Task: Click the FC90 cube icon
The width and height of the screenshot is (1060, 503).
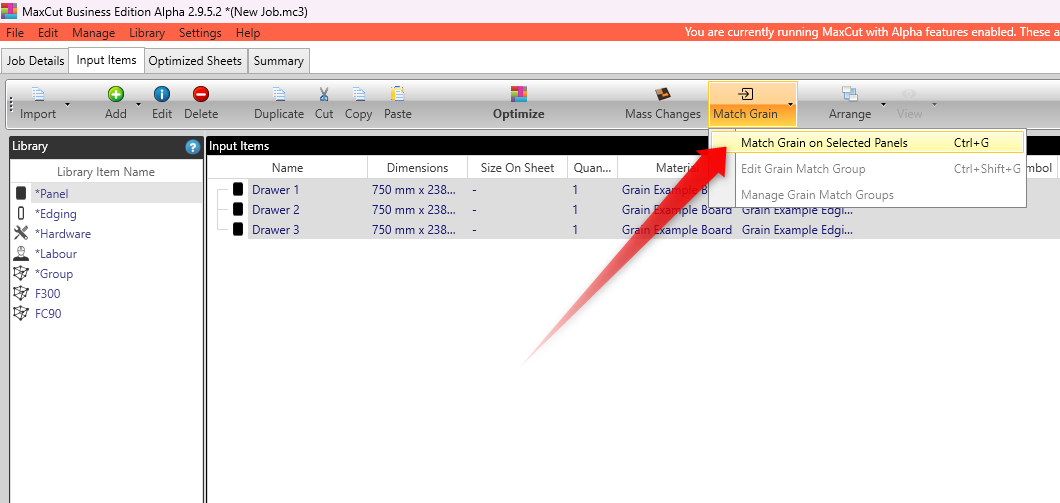Action: pyautogui.click(x=21, y=314)
